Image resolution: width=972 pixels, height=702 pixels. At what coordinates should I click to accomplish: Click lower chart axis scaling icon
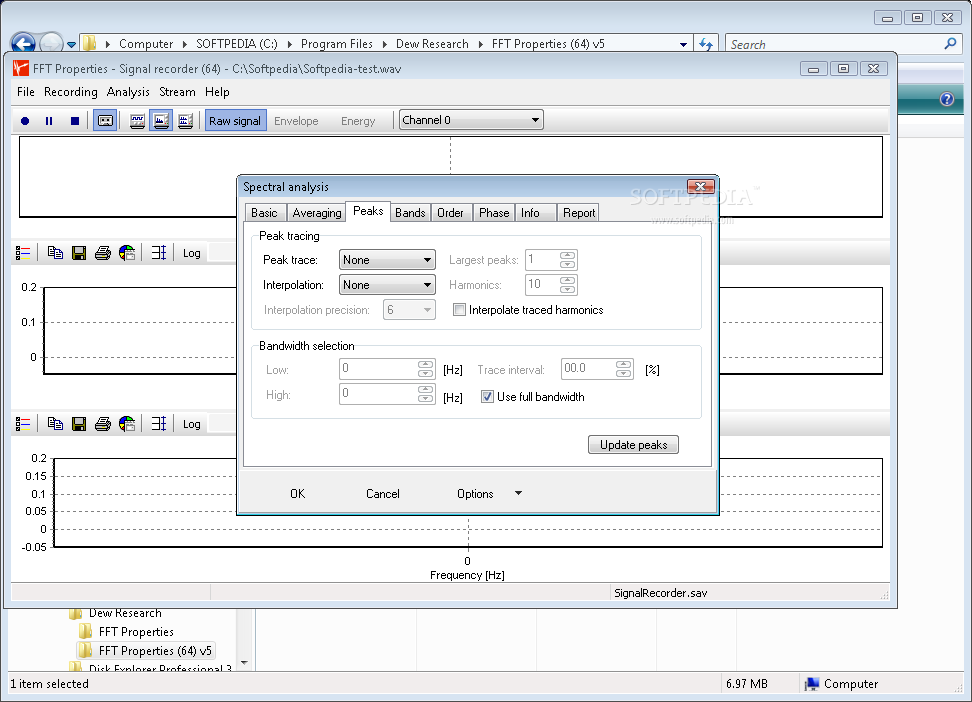pyautogui.click(x=159, y=424)
